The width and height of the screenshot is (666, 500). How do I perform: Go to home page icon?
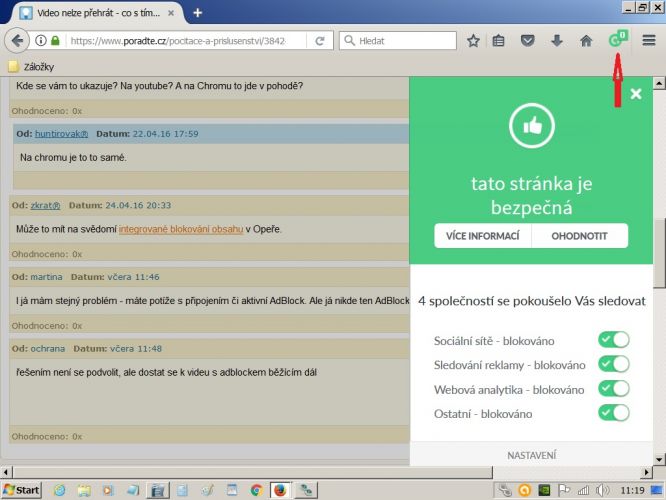click(586, 41)
